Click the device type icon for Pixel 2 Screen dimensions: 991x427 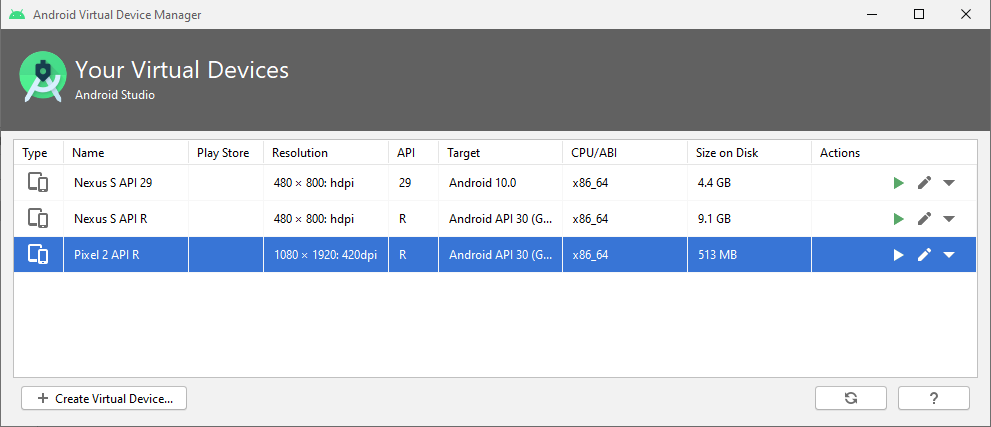38,255
